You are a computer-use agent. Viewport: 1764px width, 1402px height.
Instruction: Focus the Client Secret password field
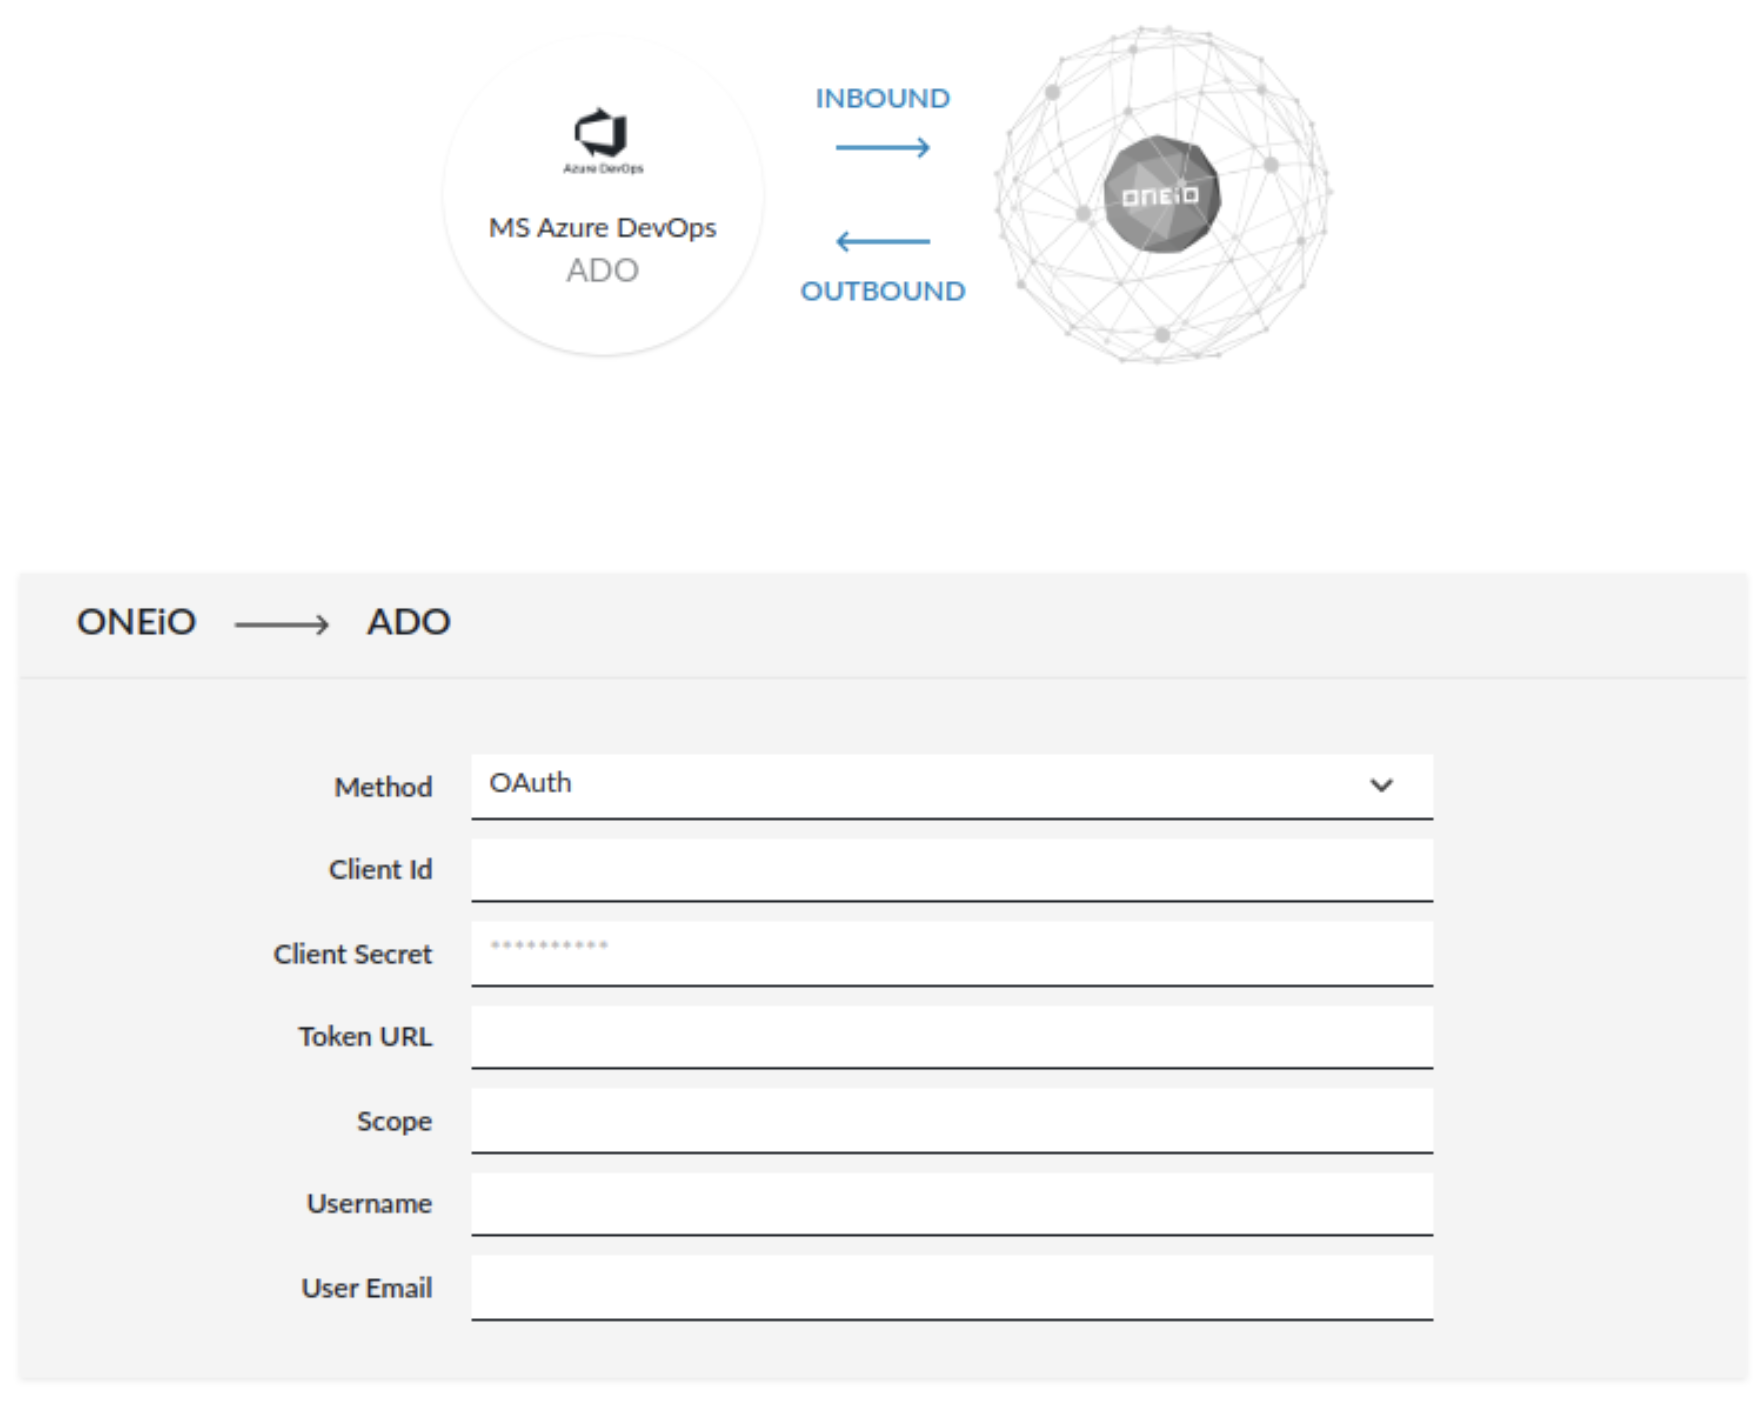[951, 954]
